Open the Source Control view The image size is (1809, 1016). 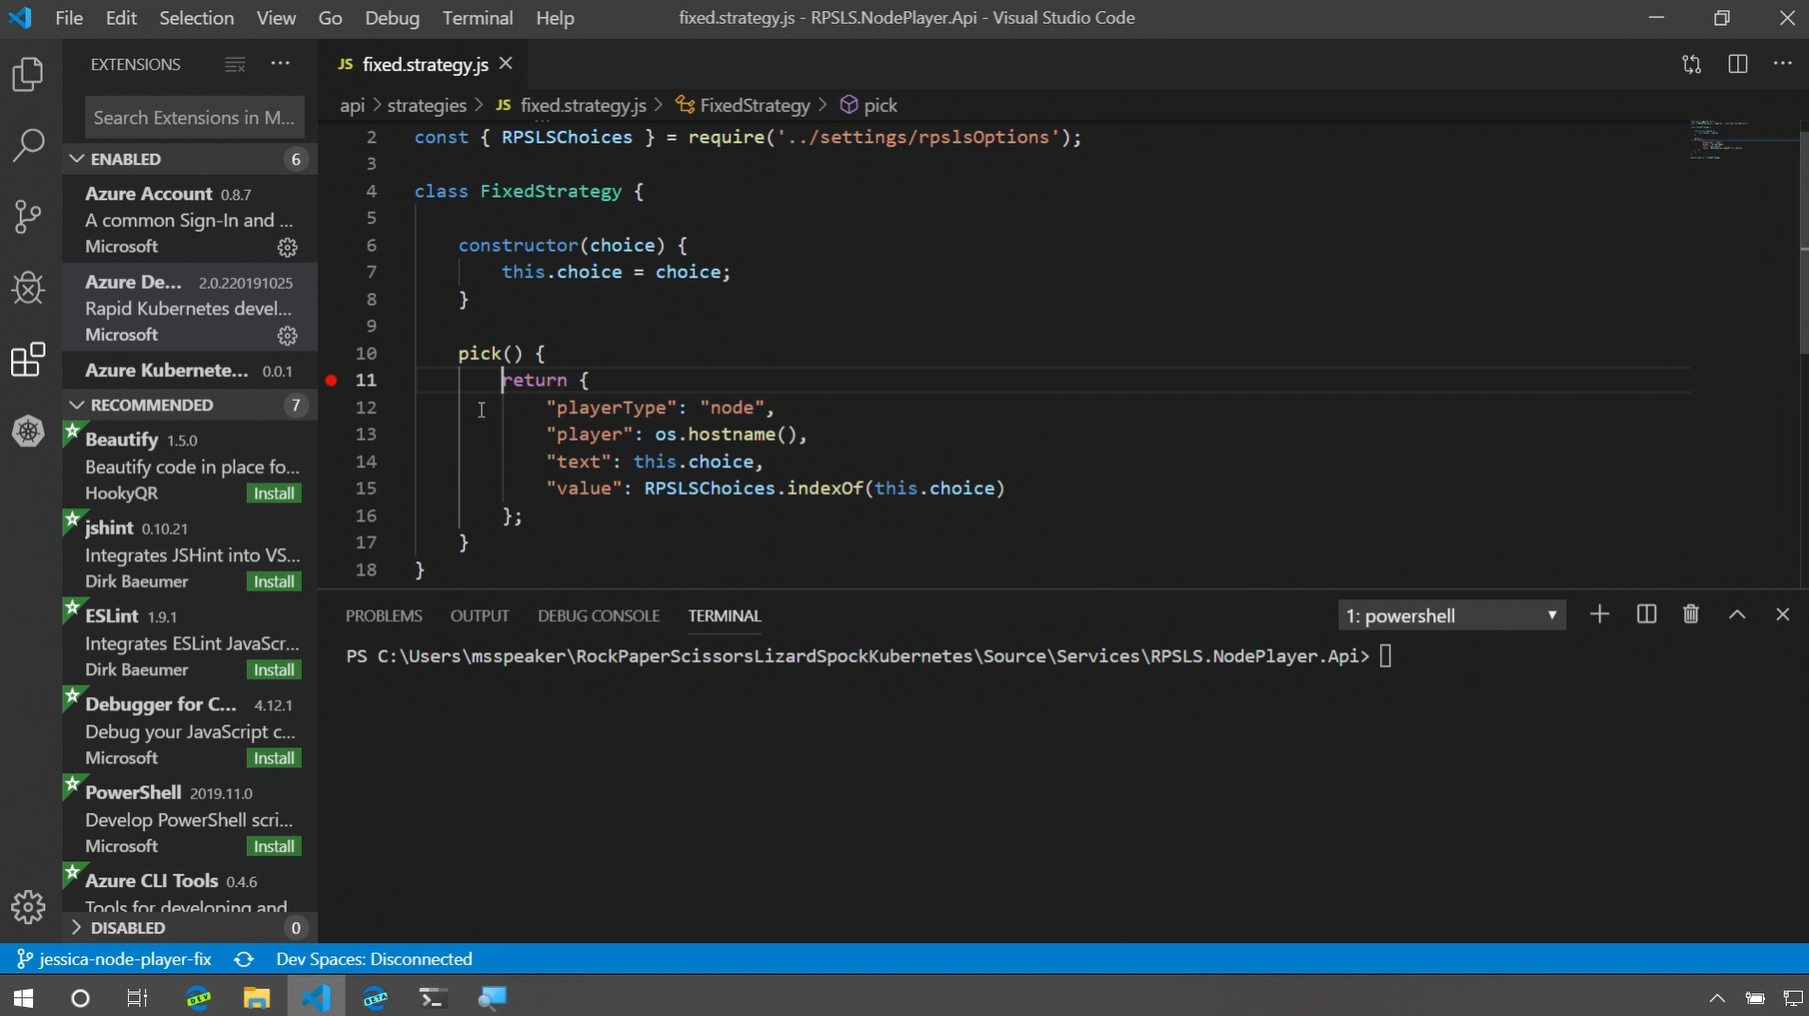28,216
